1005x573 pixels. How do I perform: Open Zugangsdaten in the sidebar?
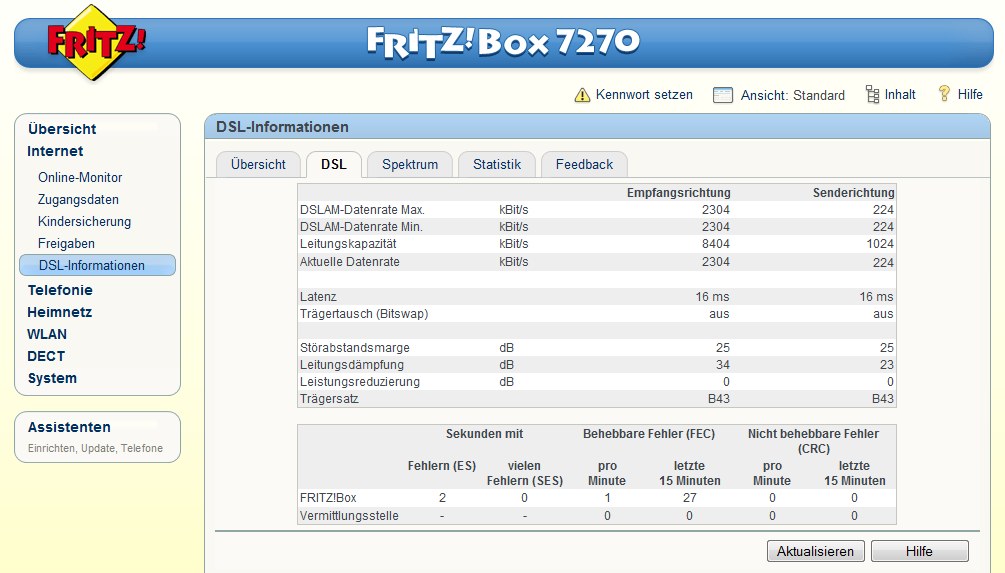click(x=78, y=200)
